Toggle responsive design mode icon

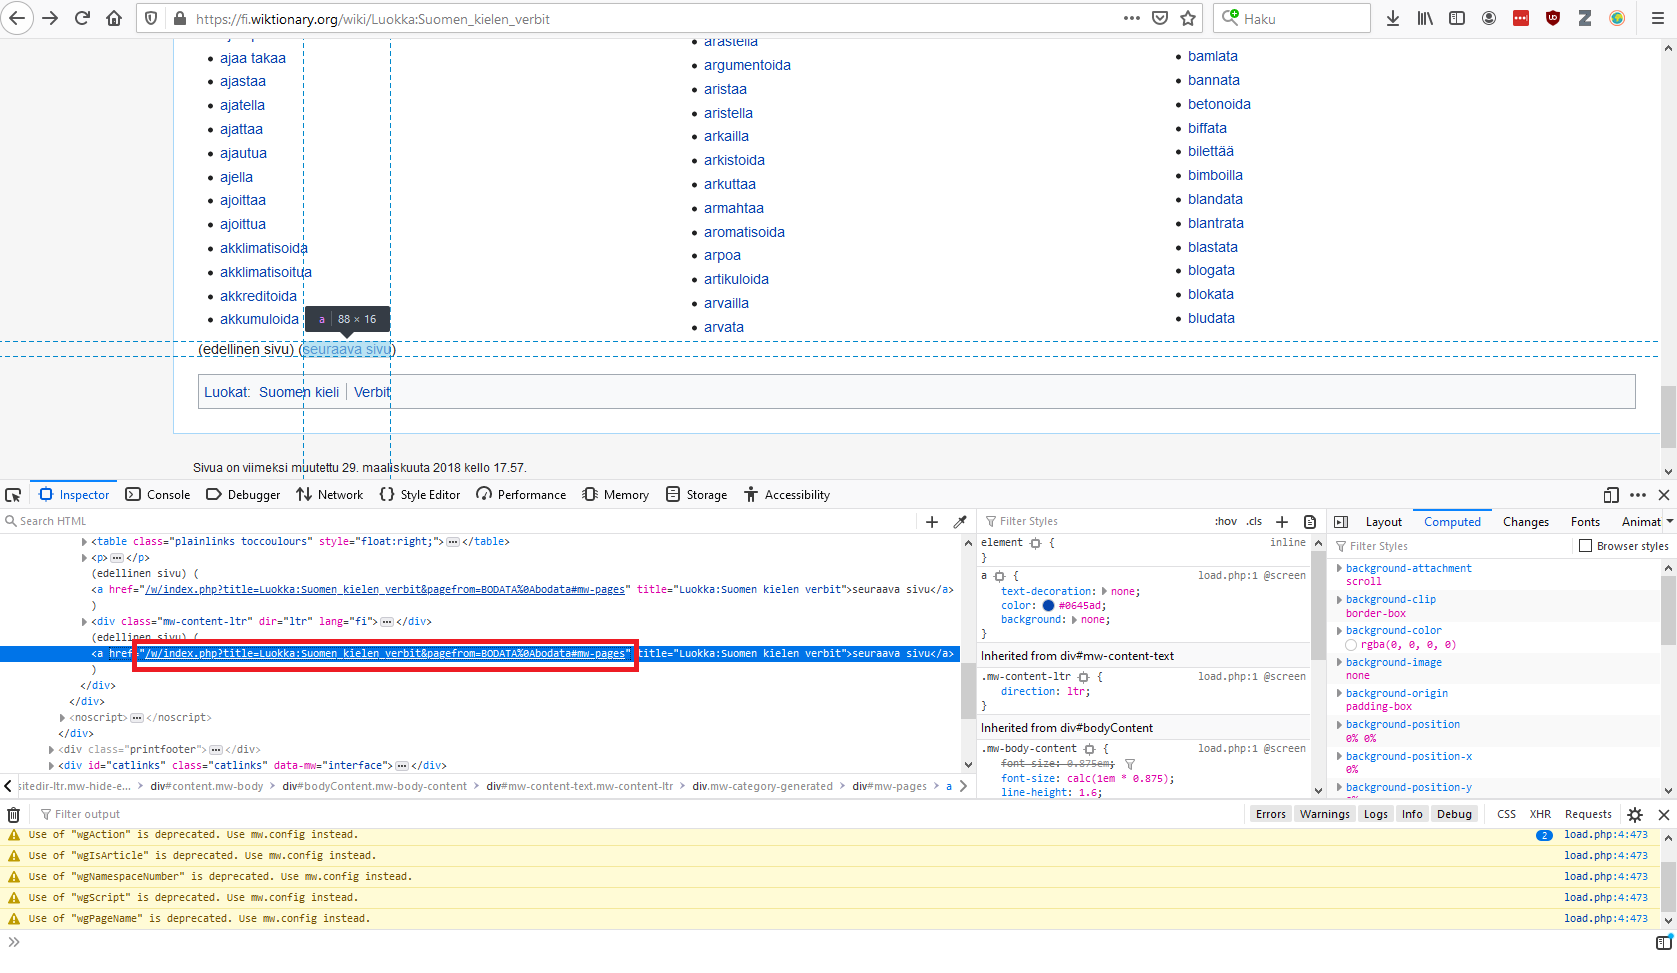(1611, 495)
